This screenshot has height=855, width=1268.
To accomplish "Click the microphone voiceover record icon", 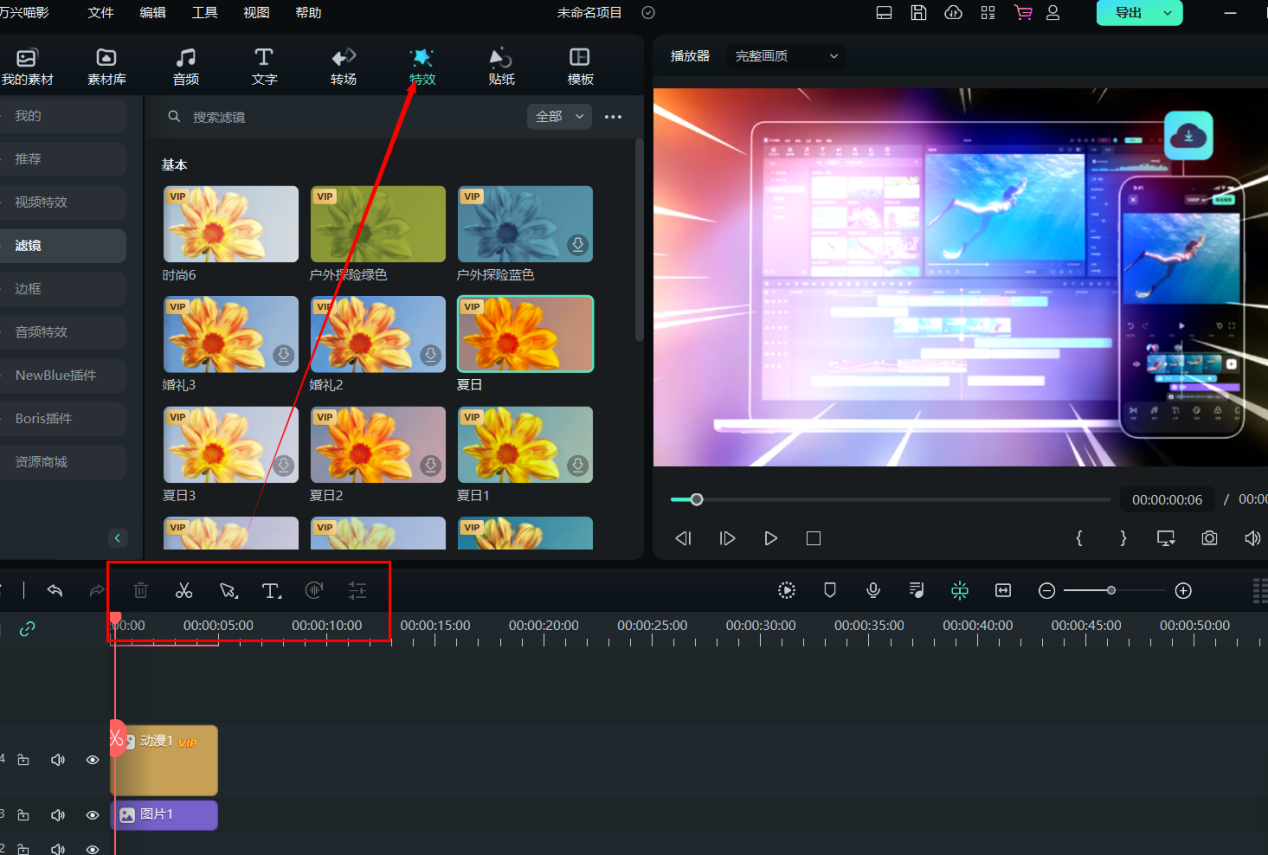I will (x=873, y=591).
